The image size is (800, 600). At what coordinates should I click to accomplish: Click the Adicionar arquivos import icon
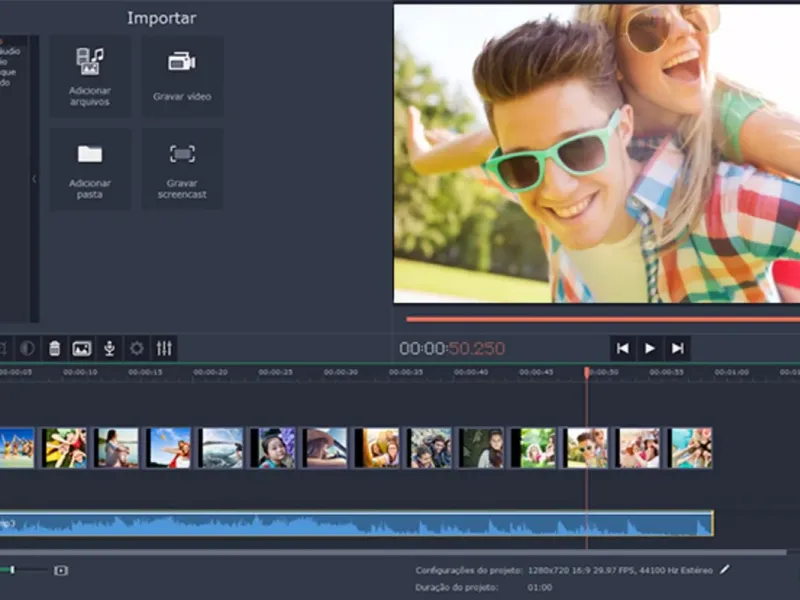pos(90,77)
